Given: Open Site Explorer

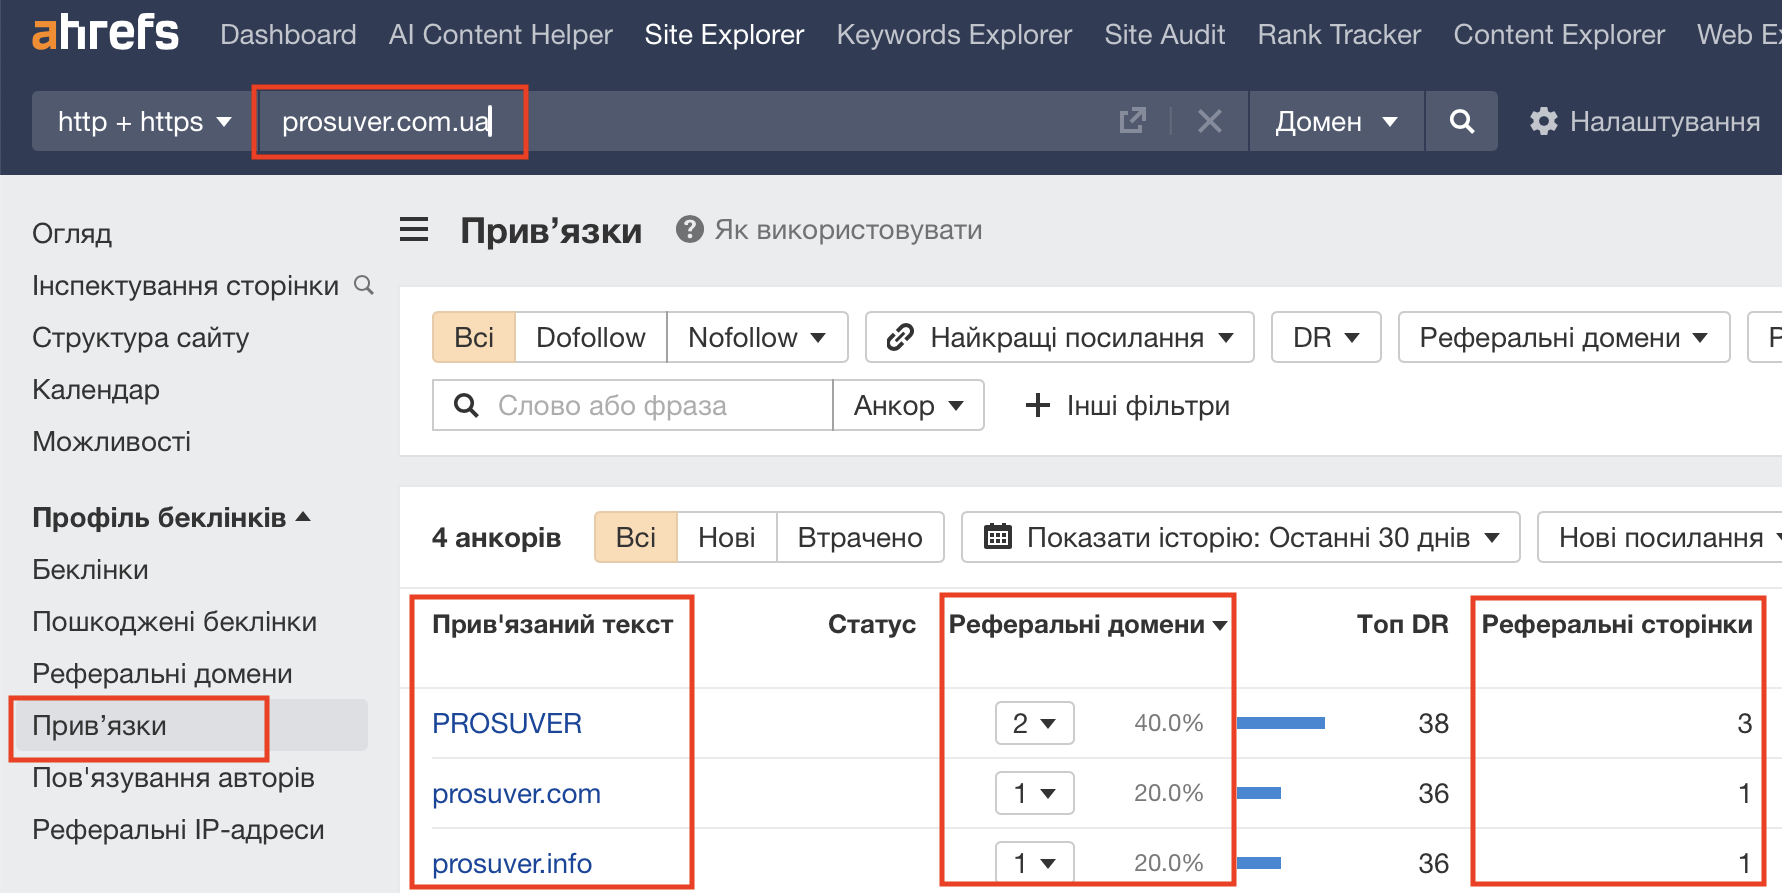Looking at the screenshot, I should coord(724,34).
